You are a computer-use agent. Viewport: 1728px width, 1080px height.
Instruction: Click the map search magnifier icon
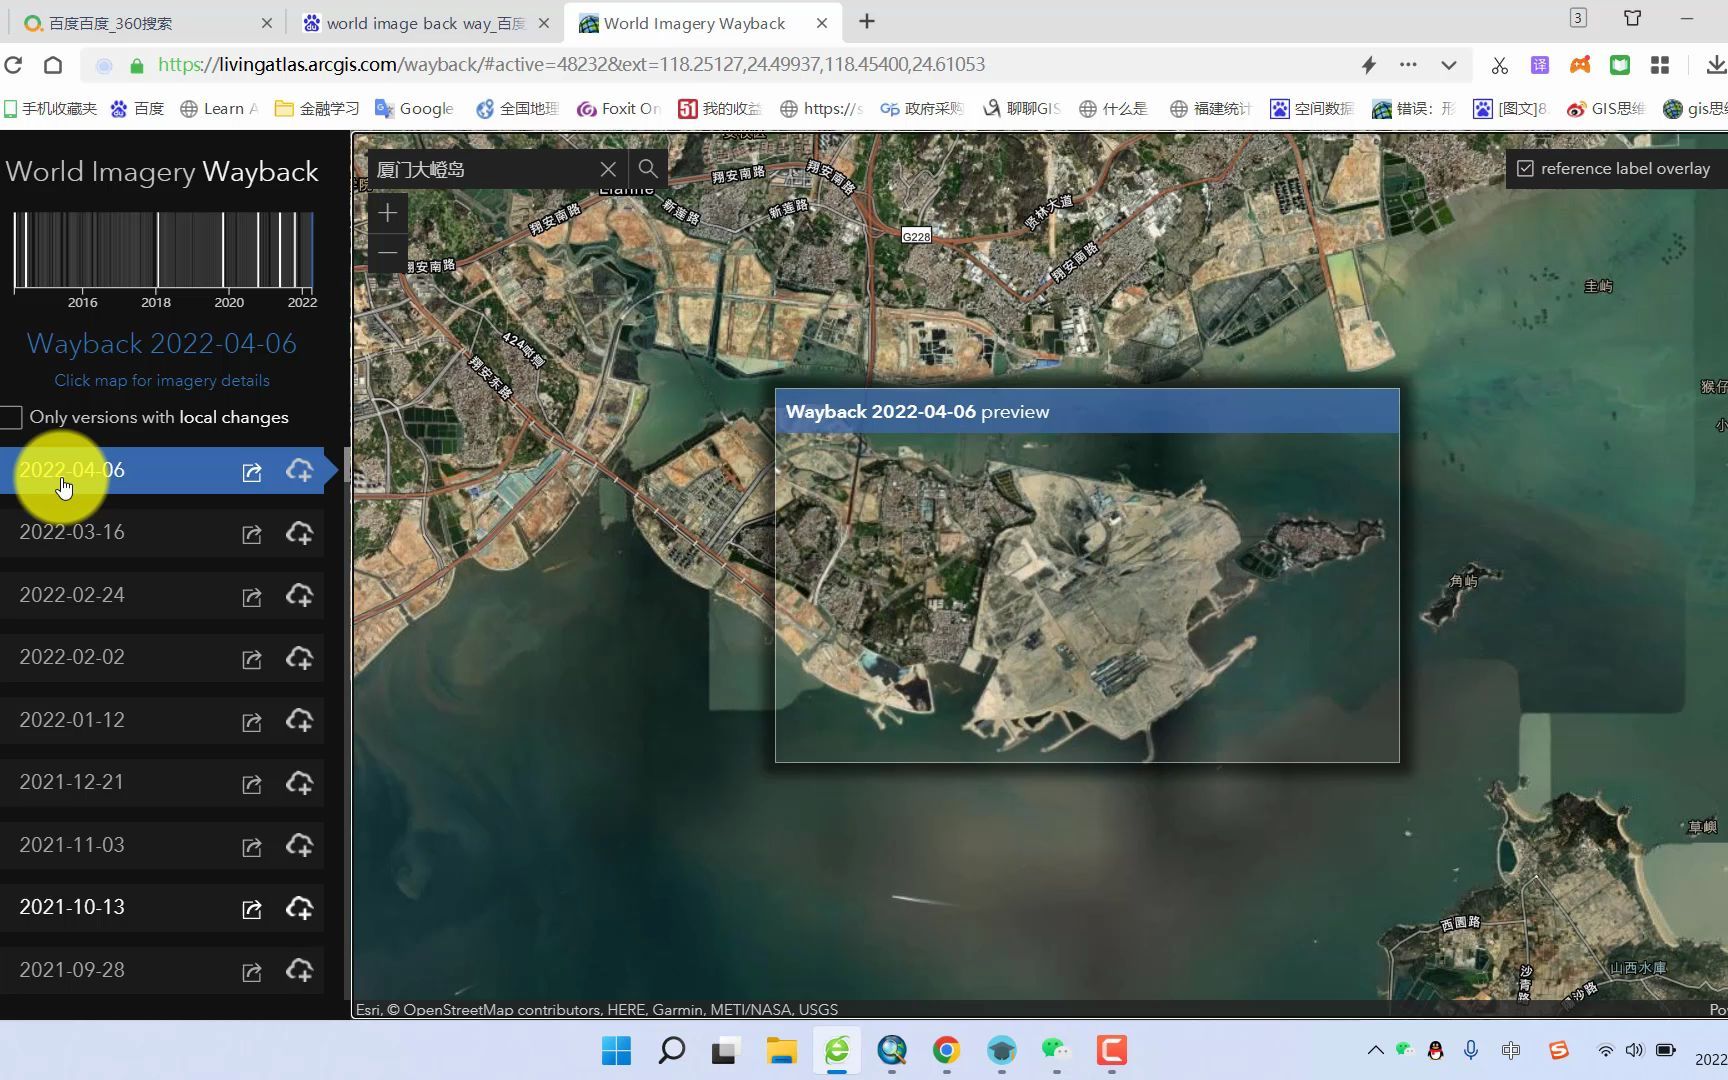coord(648,169)
